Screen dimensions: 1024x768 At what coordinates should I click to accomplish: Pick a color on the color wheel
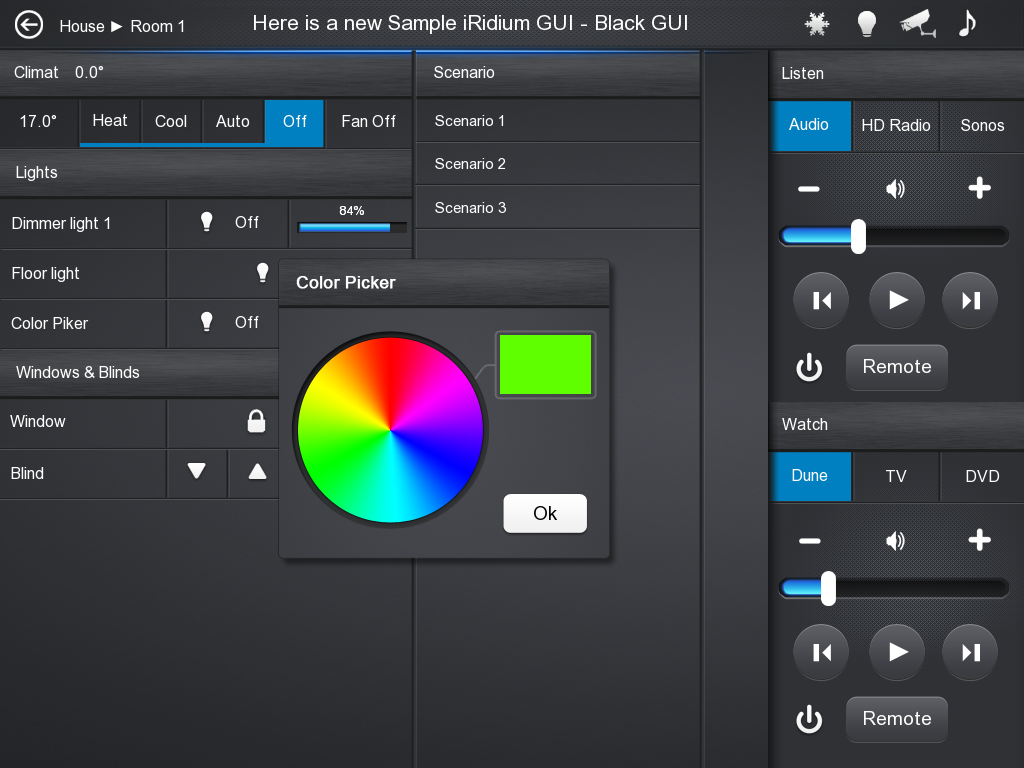click(390, 431)
